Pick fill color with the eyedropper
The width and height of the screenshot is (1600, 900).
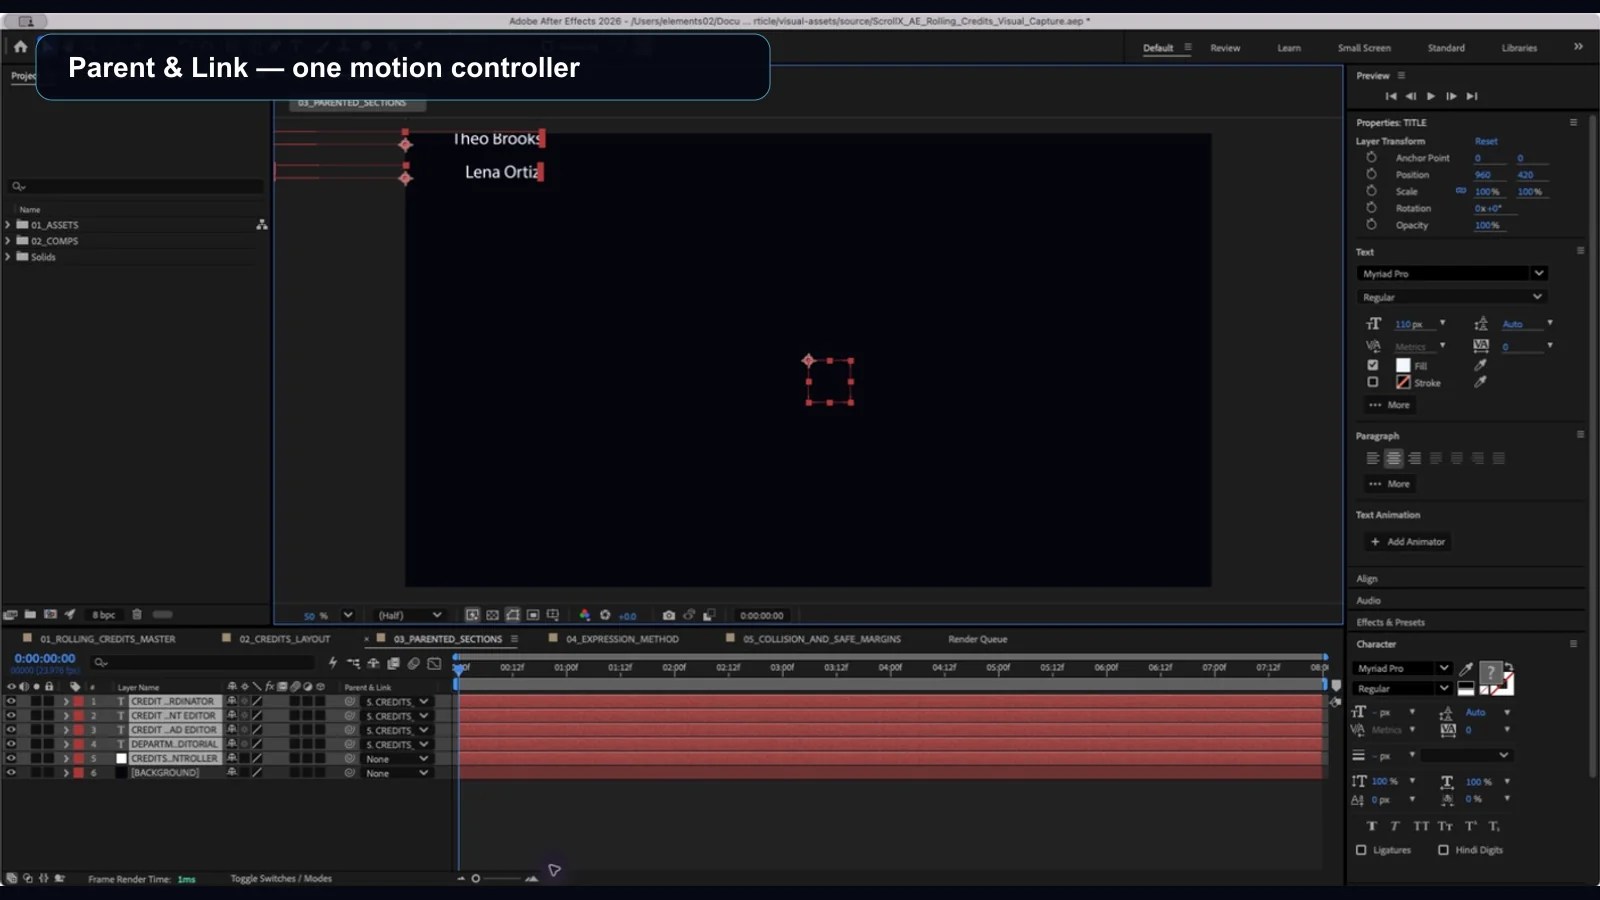tap(1480, 365)
